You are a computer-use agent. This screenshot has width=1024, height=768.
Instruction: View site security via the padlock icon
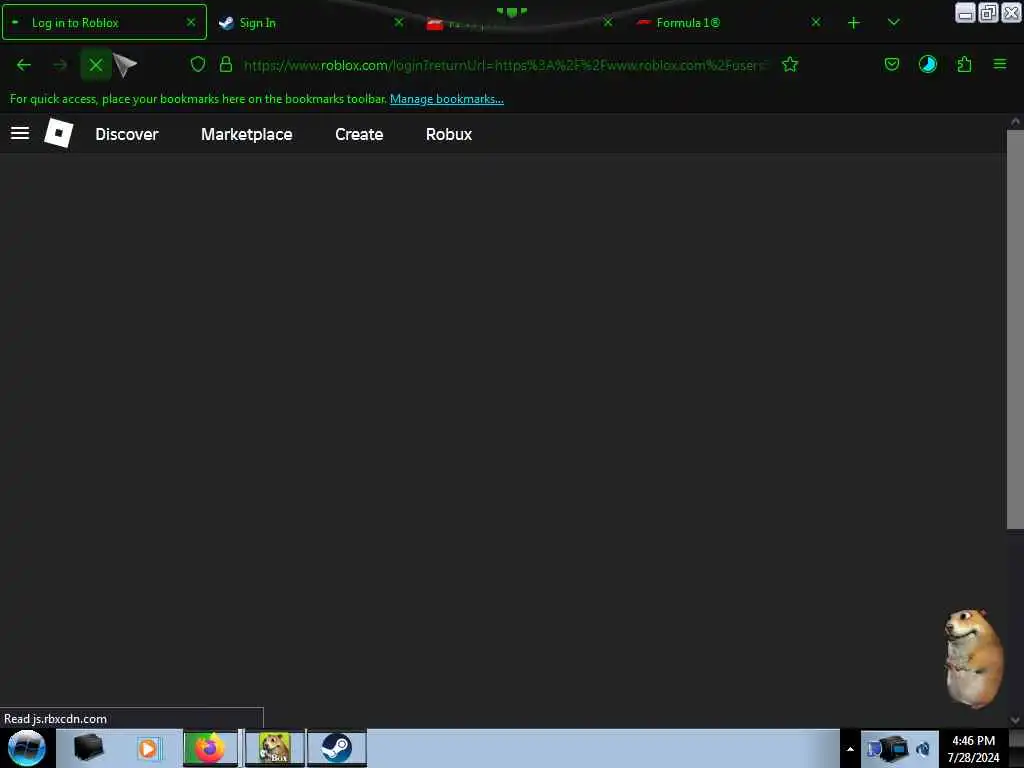pyautogui.click(x=226, y=64)
